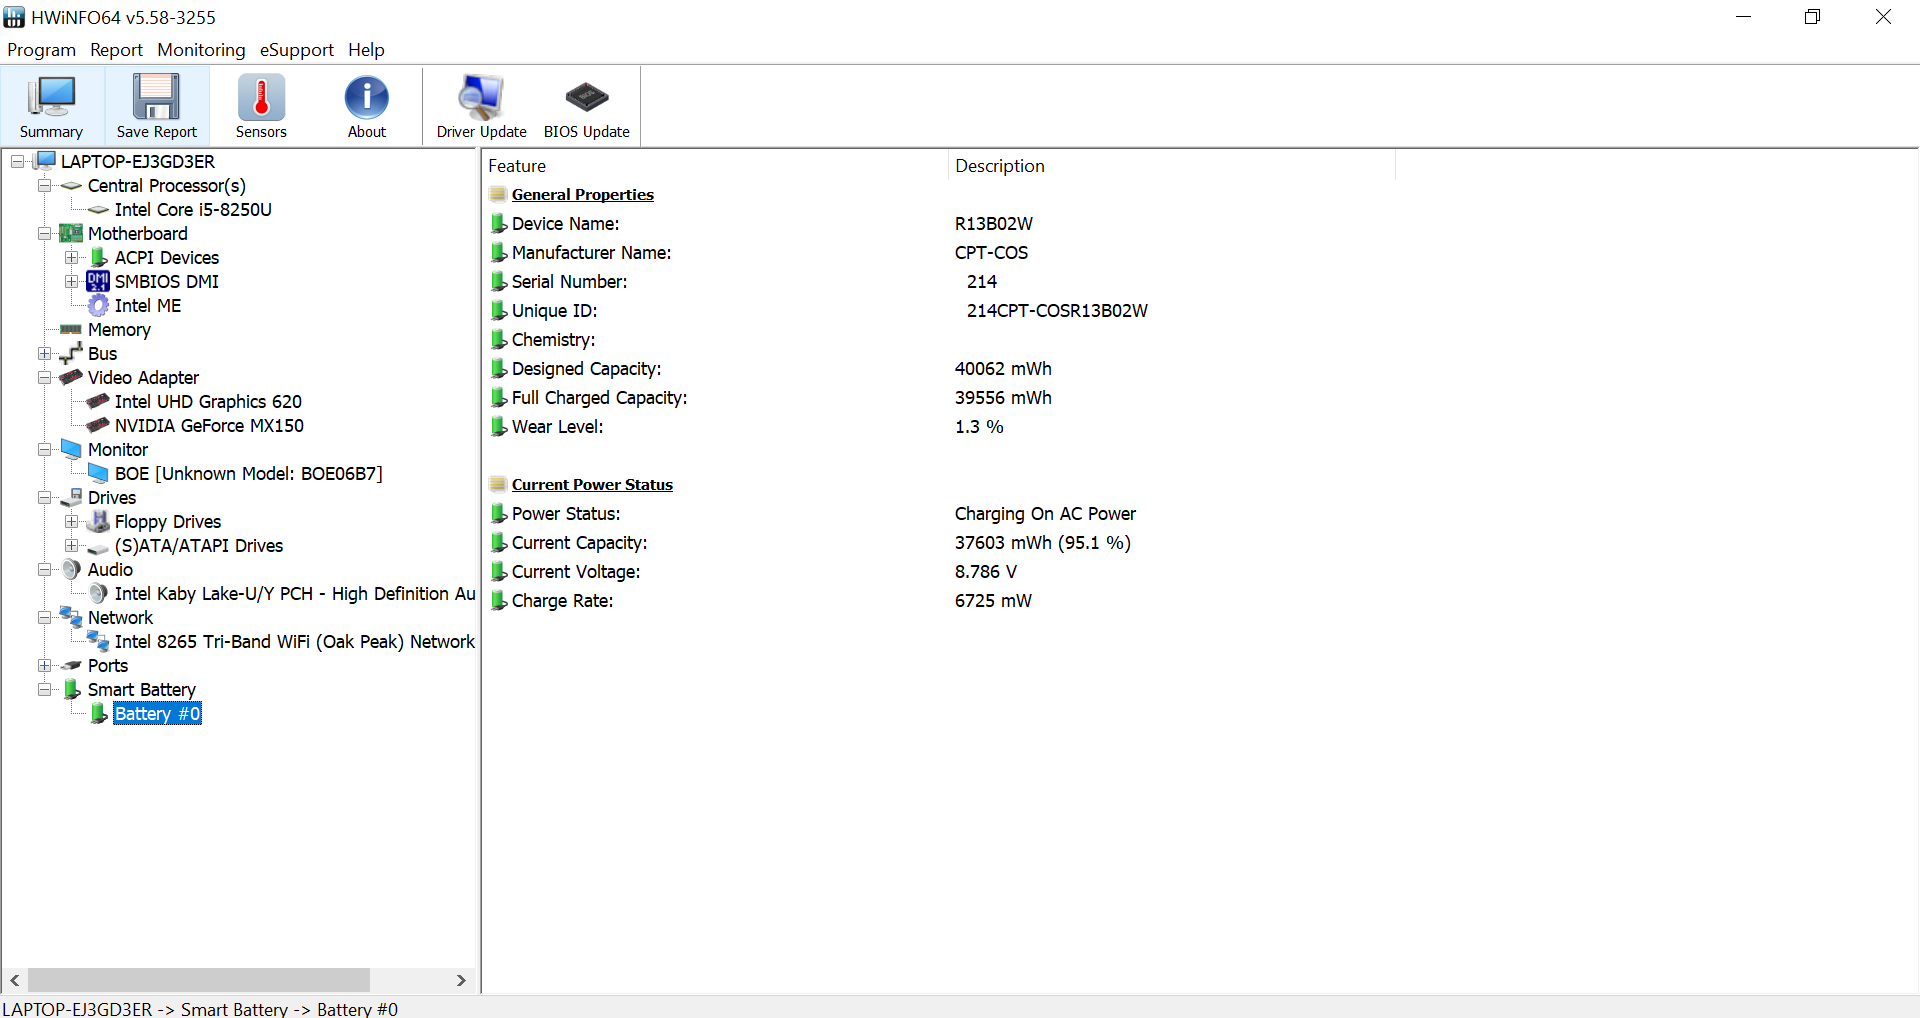Click the About info icon
The width and height of the screenshot is (1920, 1018).
click(367, 106)
